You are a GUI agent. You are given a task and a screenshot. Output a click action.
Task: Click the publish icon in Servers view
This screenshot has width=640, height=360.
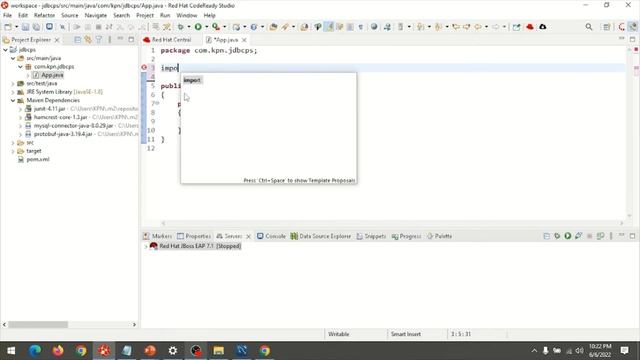[600, 236]
